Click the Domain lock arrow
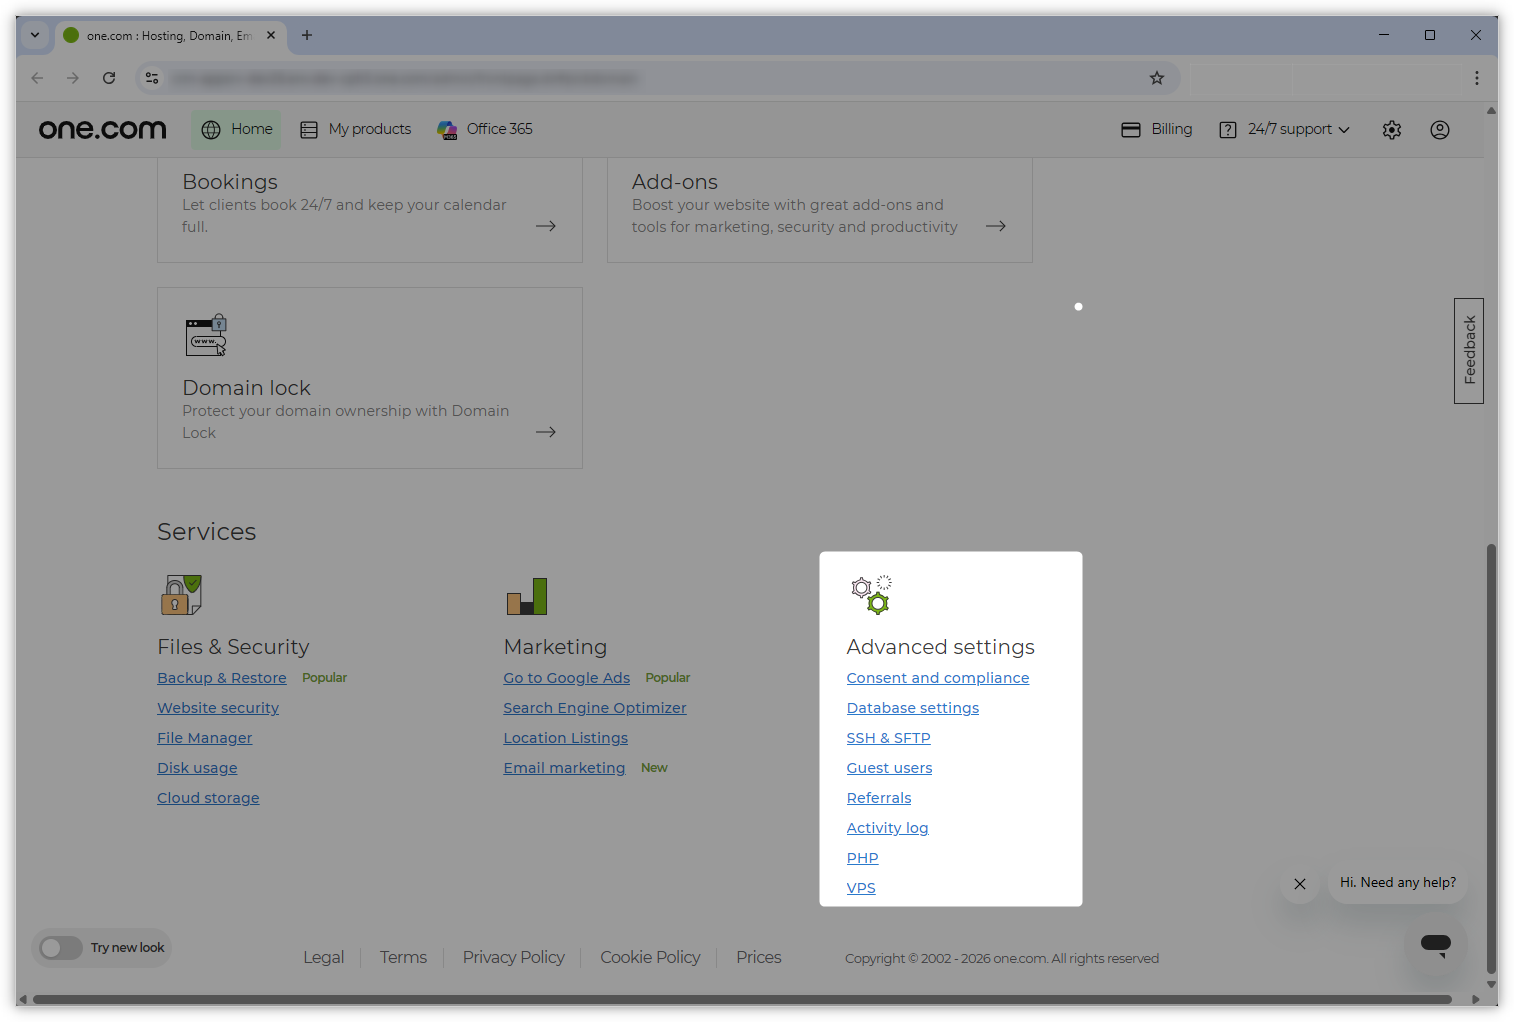1514x1022 pixels. pos(545,431)
